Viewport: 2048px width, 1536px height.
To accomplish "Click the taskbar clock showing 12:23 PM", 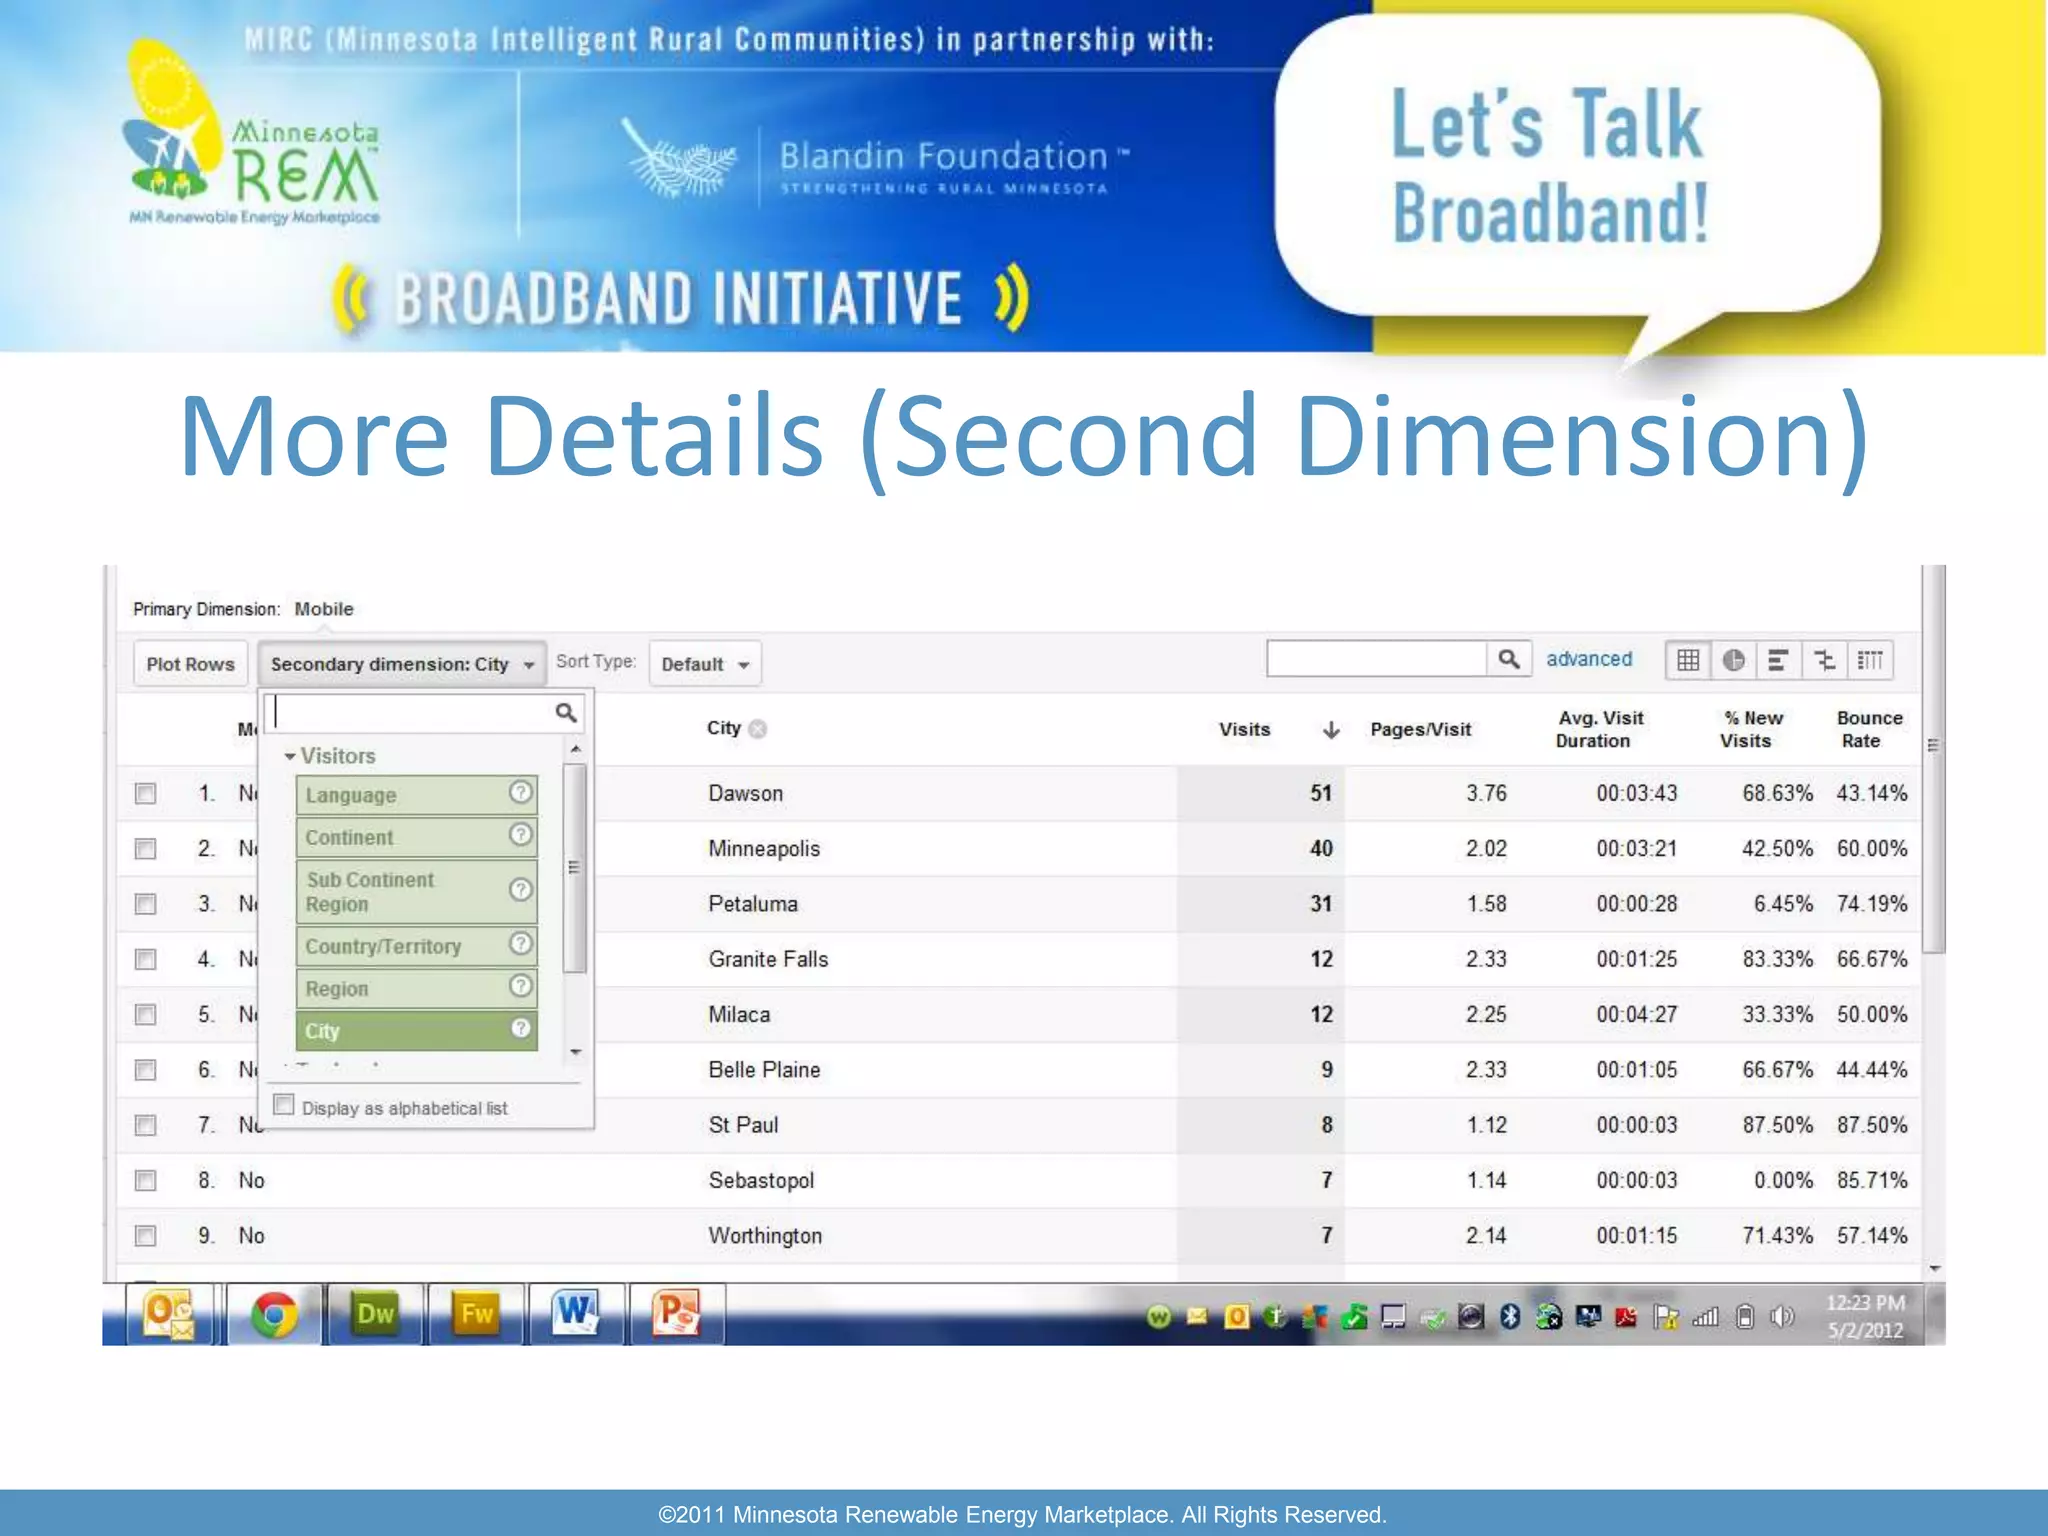I will [1865, 1316].
